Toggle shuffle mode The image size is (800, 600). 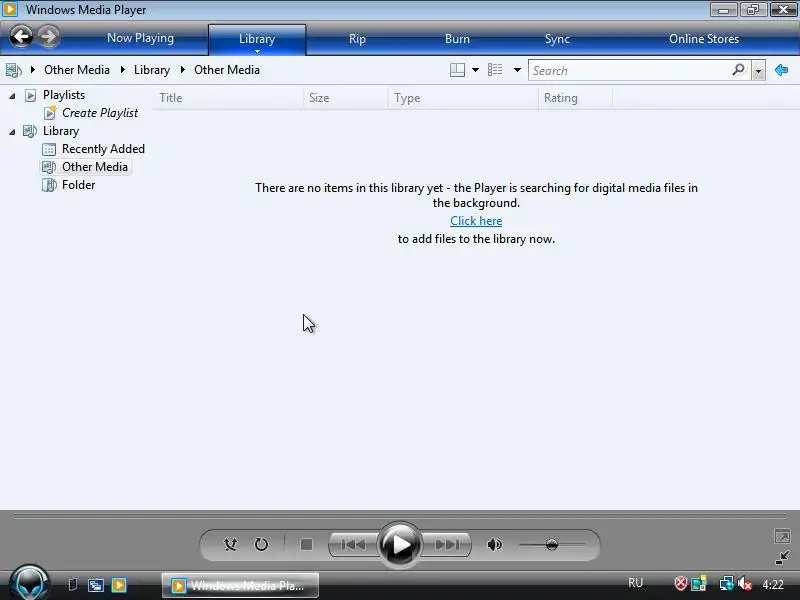(x=230, y=545)
